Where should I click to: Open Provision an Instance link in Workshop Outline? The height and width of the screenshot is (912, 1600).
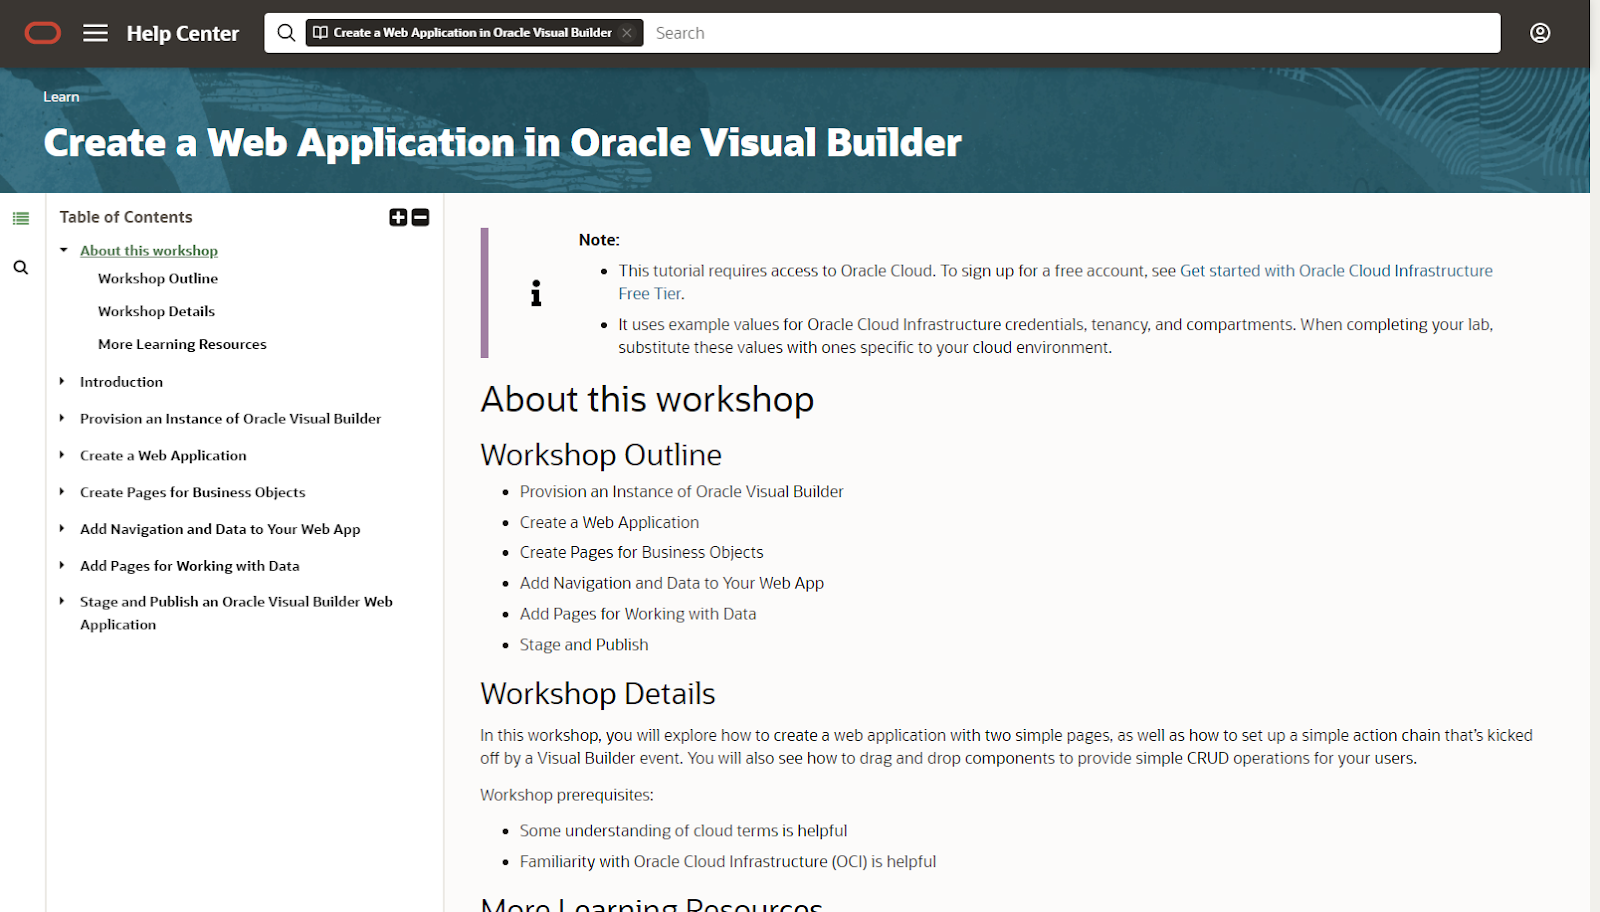point(681,492)
